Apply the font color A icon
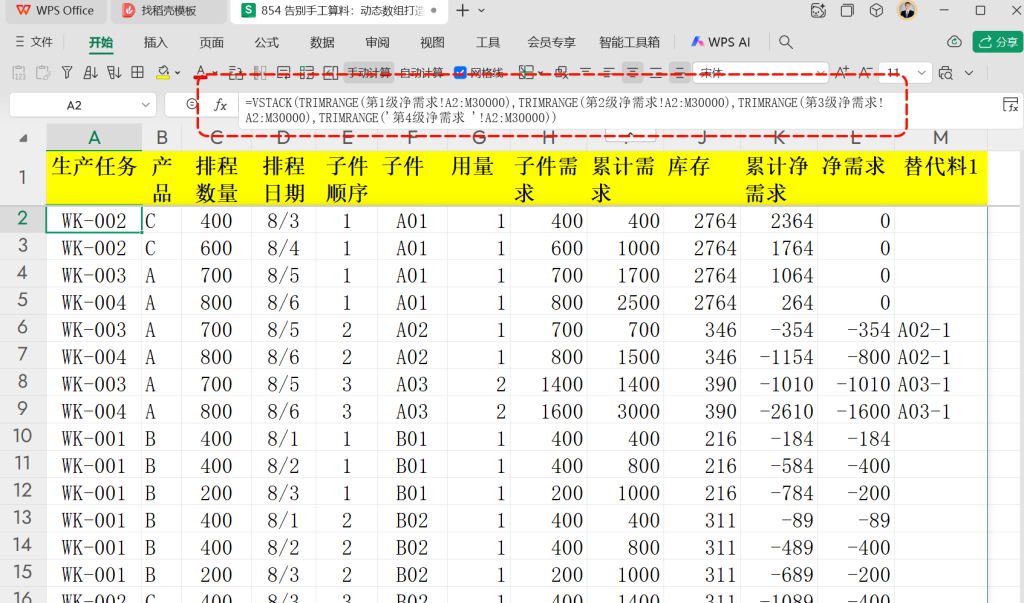Screen dimensions: 1024x603 (x=201, y=71)
